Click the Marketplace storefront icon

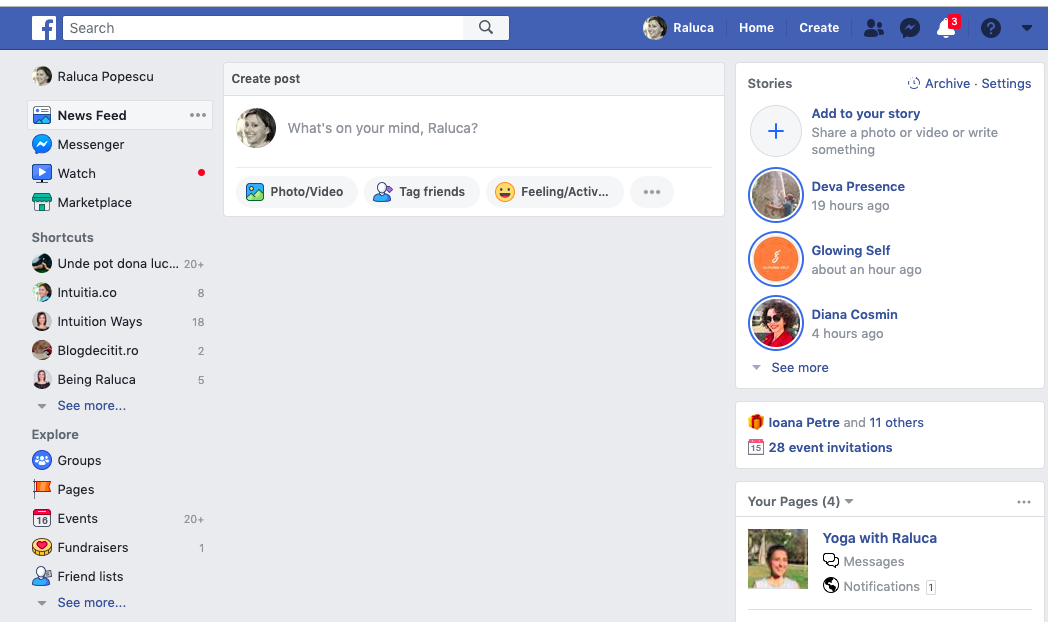pyautogui.click(x=41, y=202)
